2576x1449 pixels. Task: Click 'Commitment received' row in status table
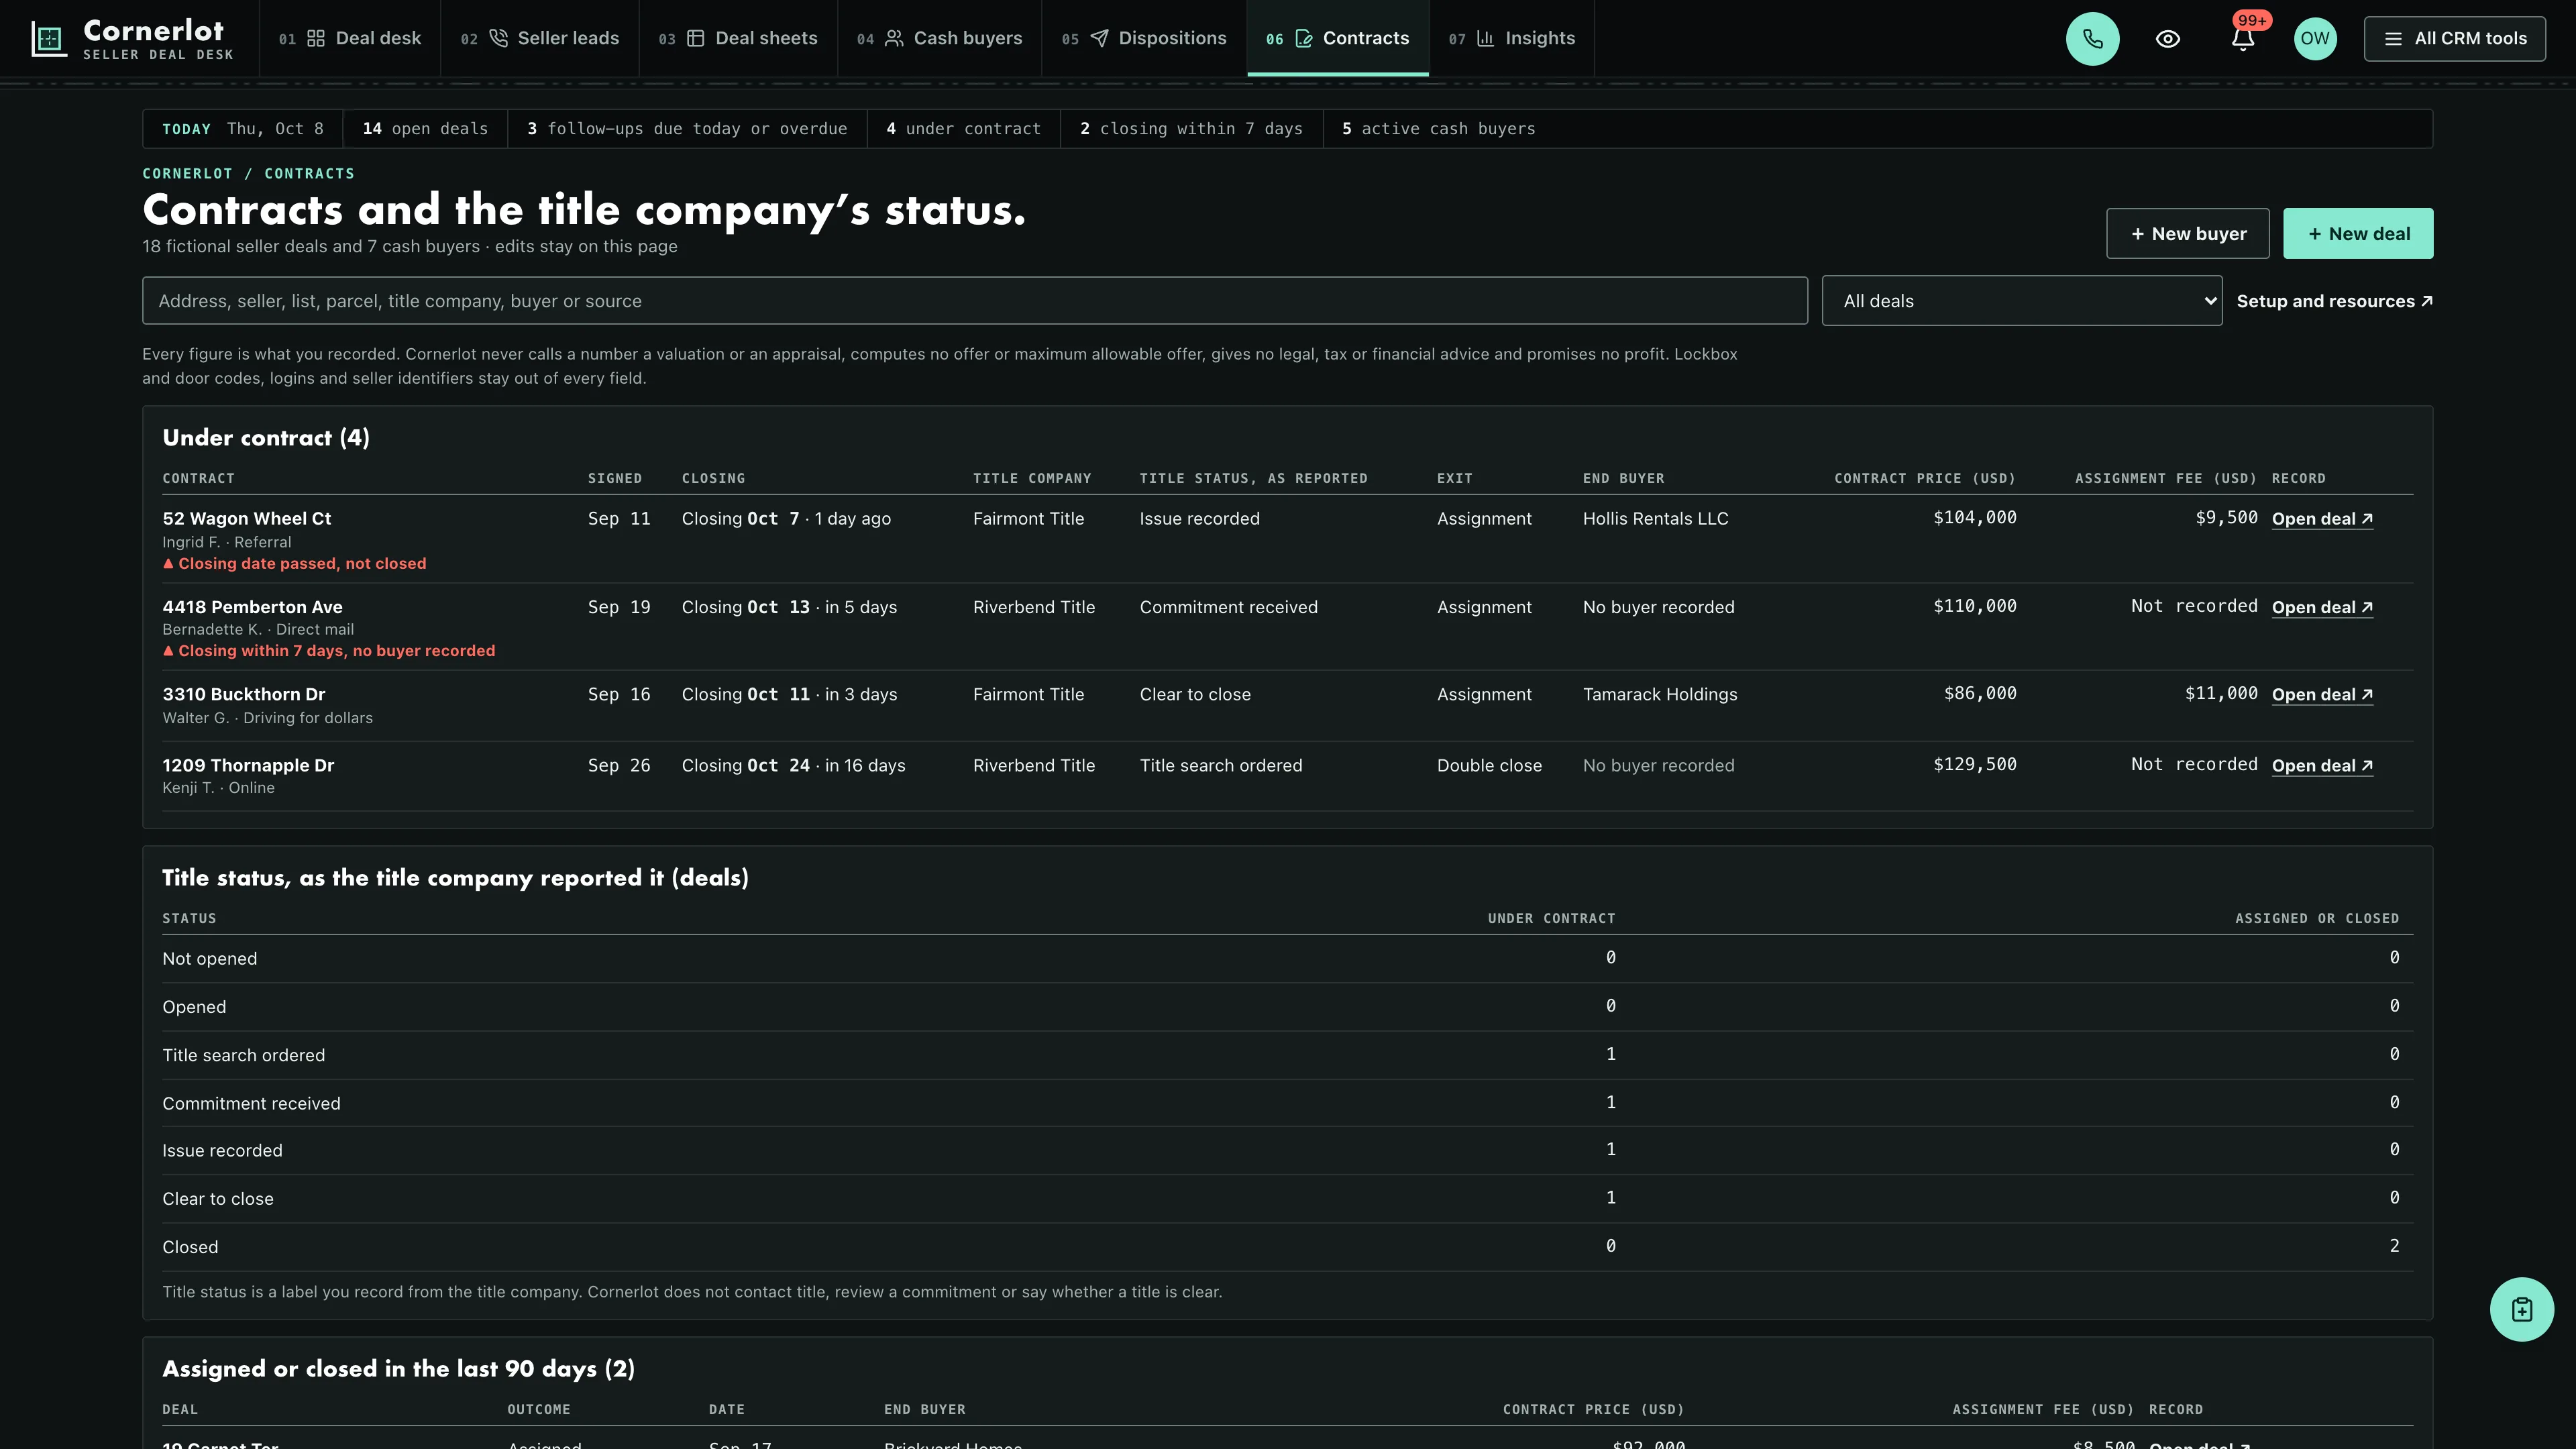(x=1287, y=1103)
